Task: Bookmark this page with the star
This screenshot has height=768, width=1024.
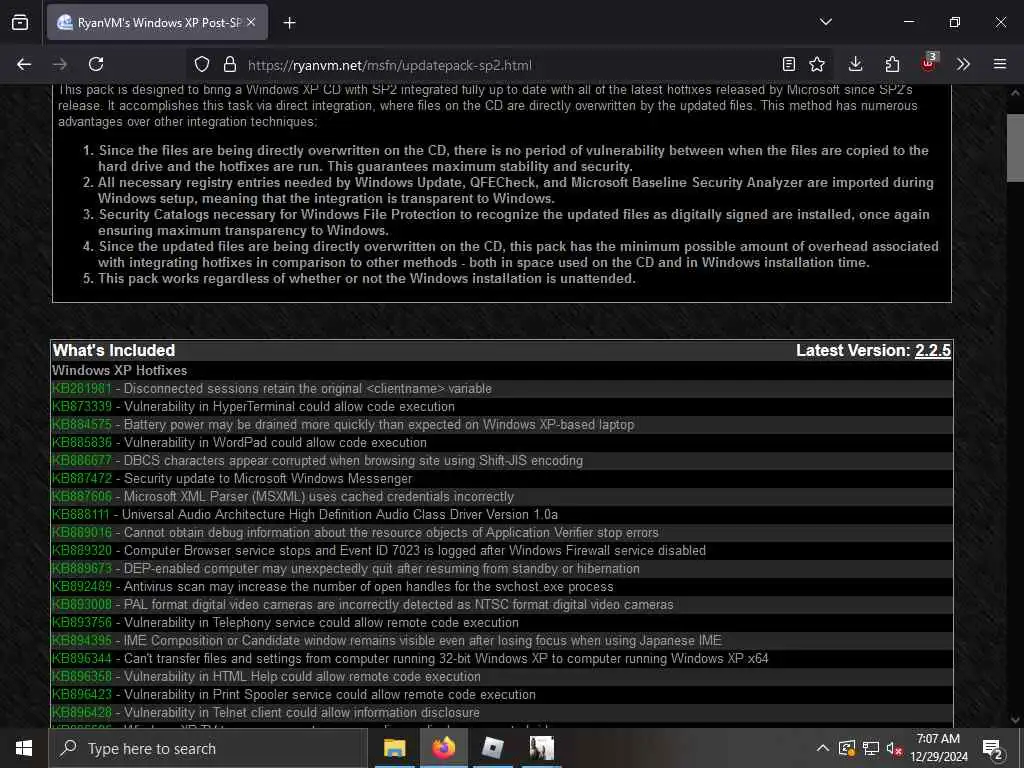Action: point(817,64)
